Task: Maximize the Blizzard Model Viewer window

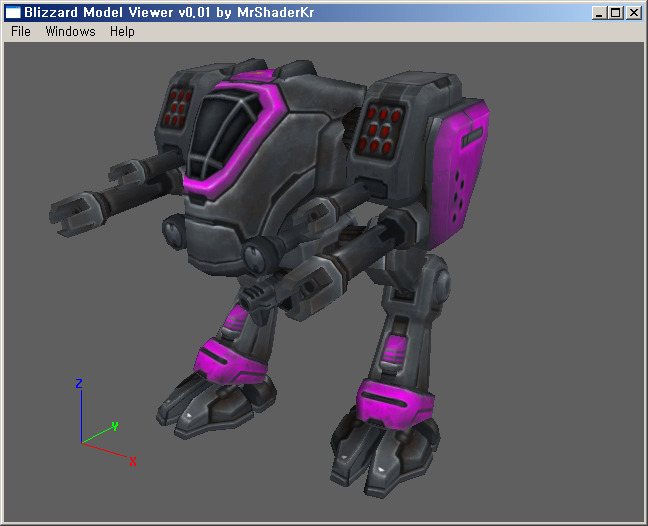Action: coord(615,13)
